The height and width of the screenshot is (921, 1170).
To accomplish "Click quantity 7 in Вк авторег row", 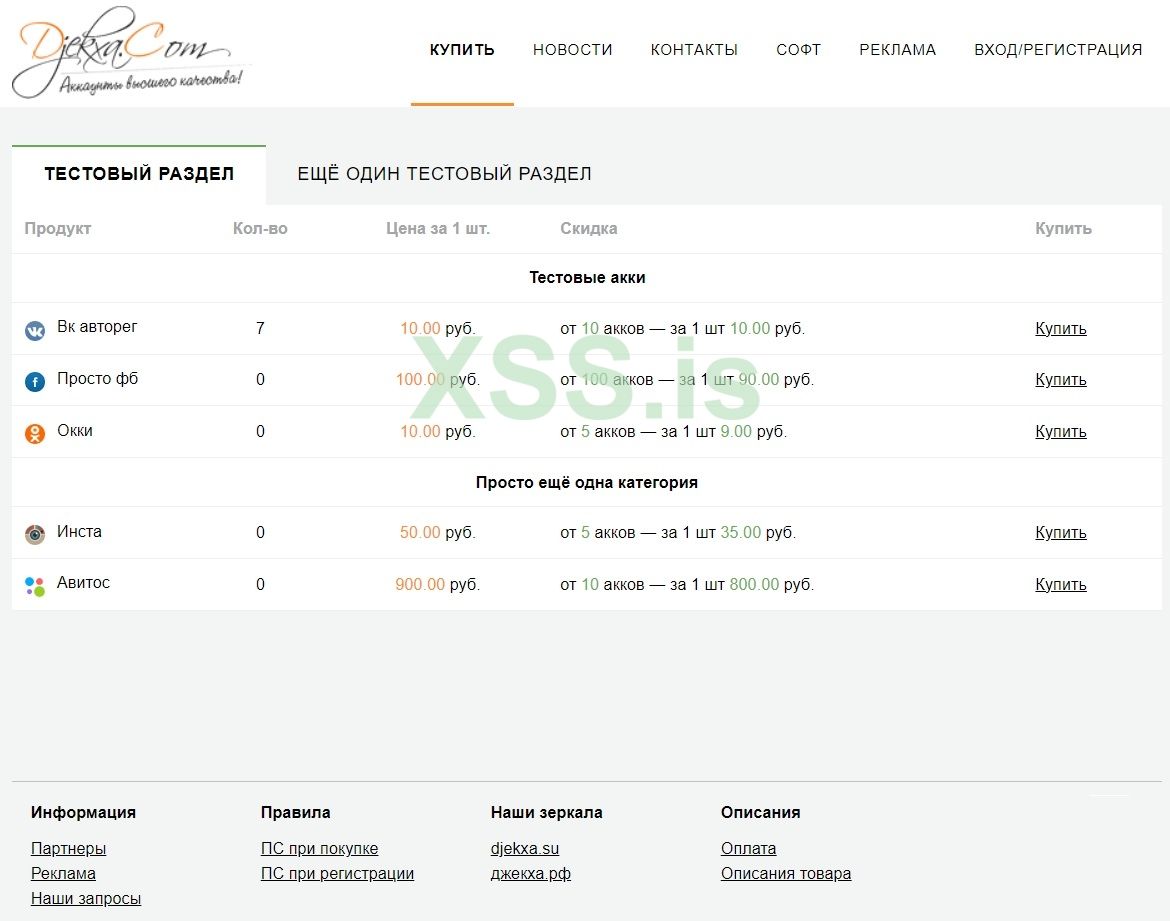I will pos(260,328).
